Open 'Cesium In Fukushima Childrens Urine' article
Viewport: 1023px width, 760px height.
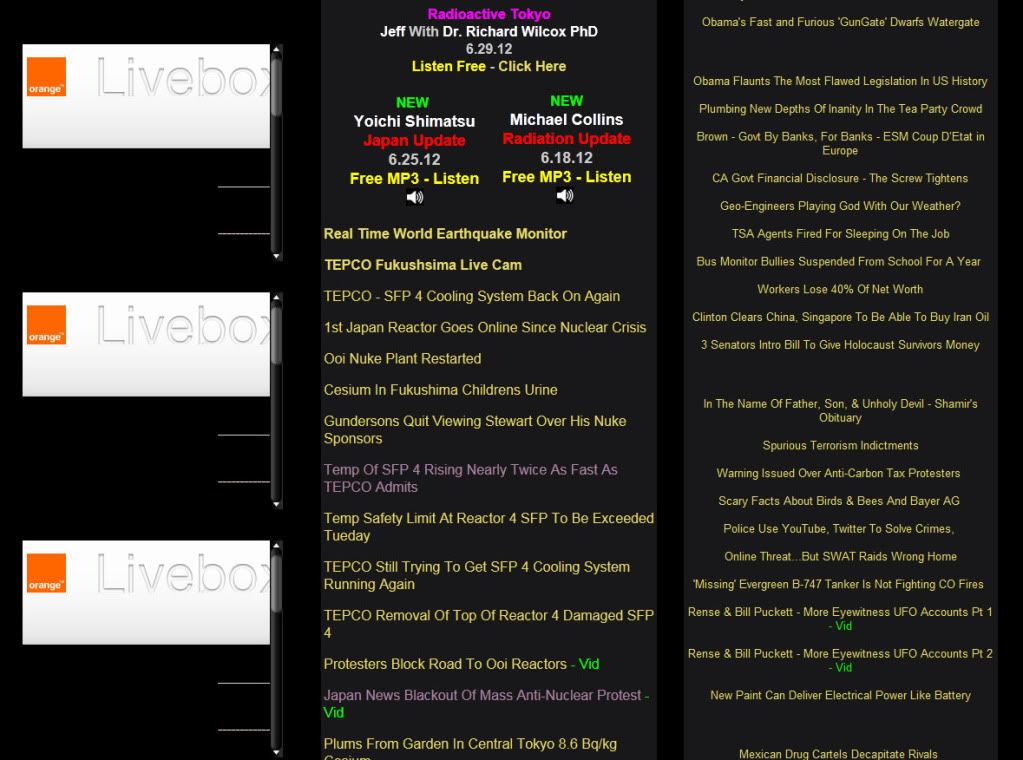click(x=440, y=390)
